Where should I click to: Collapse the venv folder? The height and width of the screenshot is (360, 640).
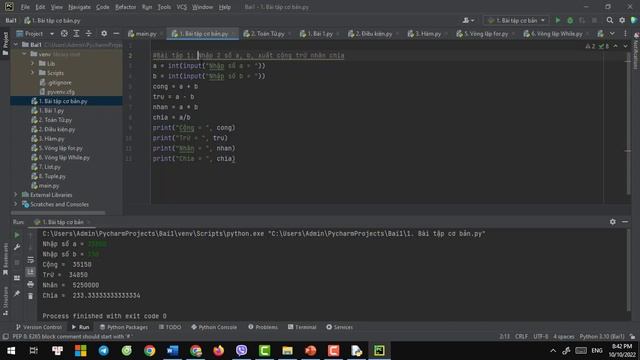click(x=24, y=54)
